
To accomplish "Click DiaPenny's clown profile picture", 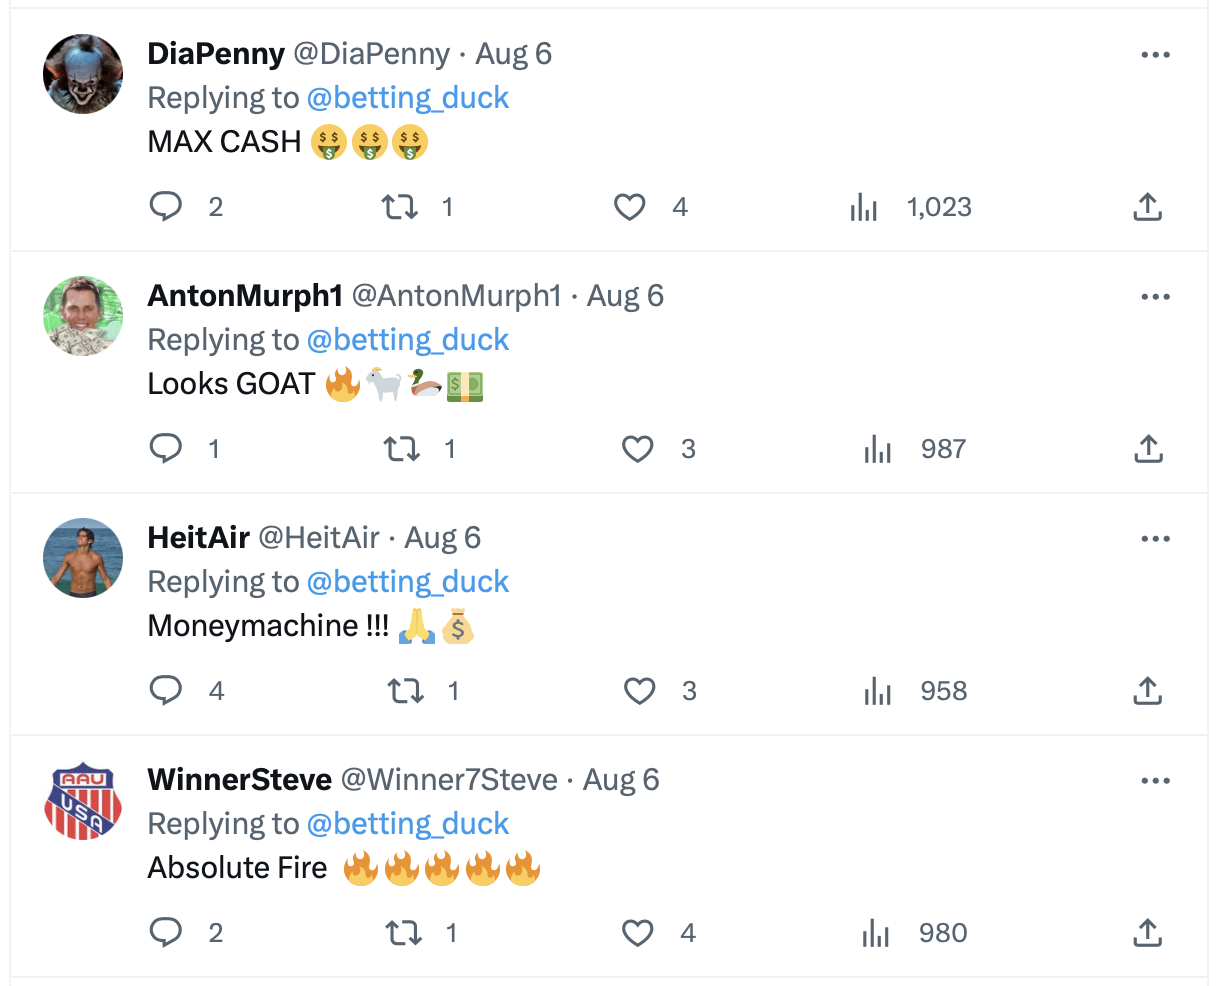I will [x=83, y=74].
